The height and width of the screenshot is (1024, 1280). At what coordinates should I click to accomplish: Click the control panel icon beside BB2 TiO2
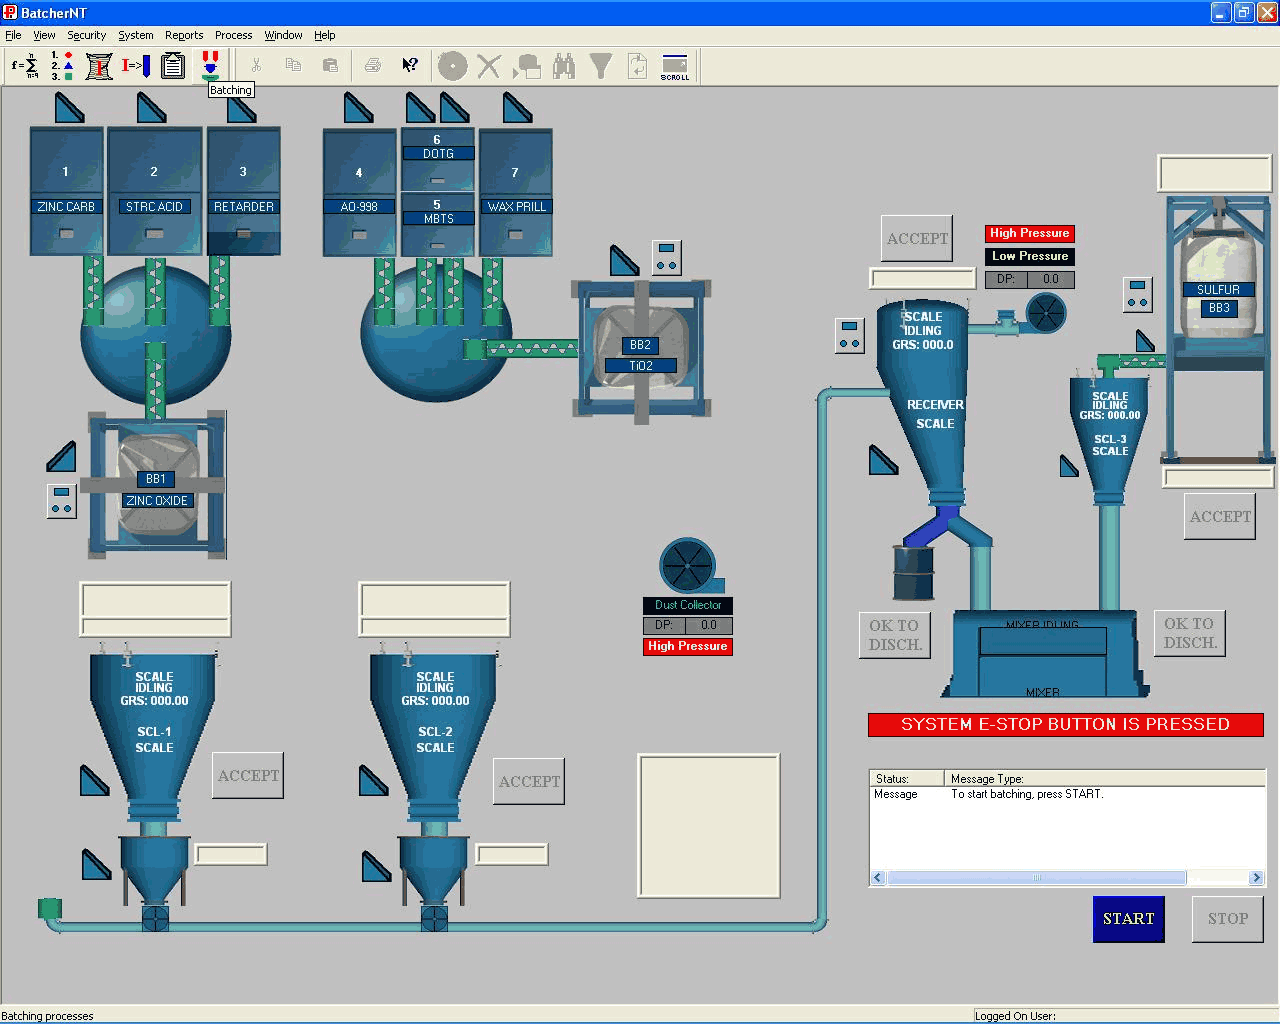(x=667, y=258)
